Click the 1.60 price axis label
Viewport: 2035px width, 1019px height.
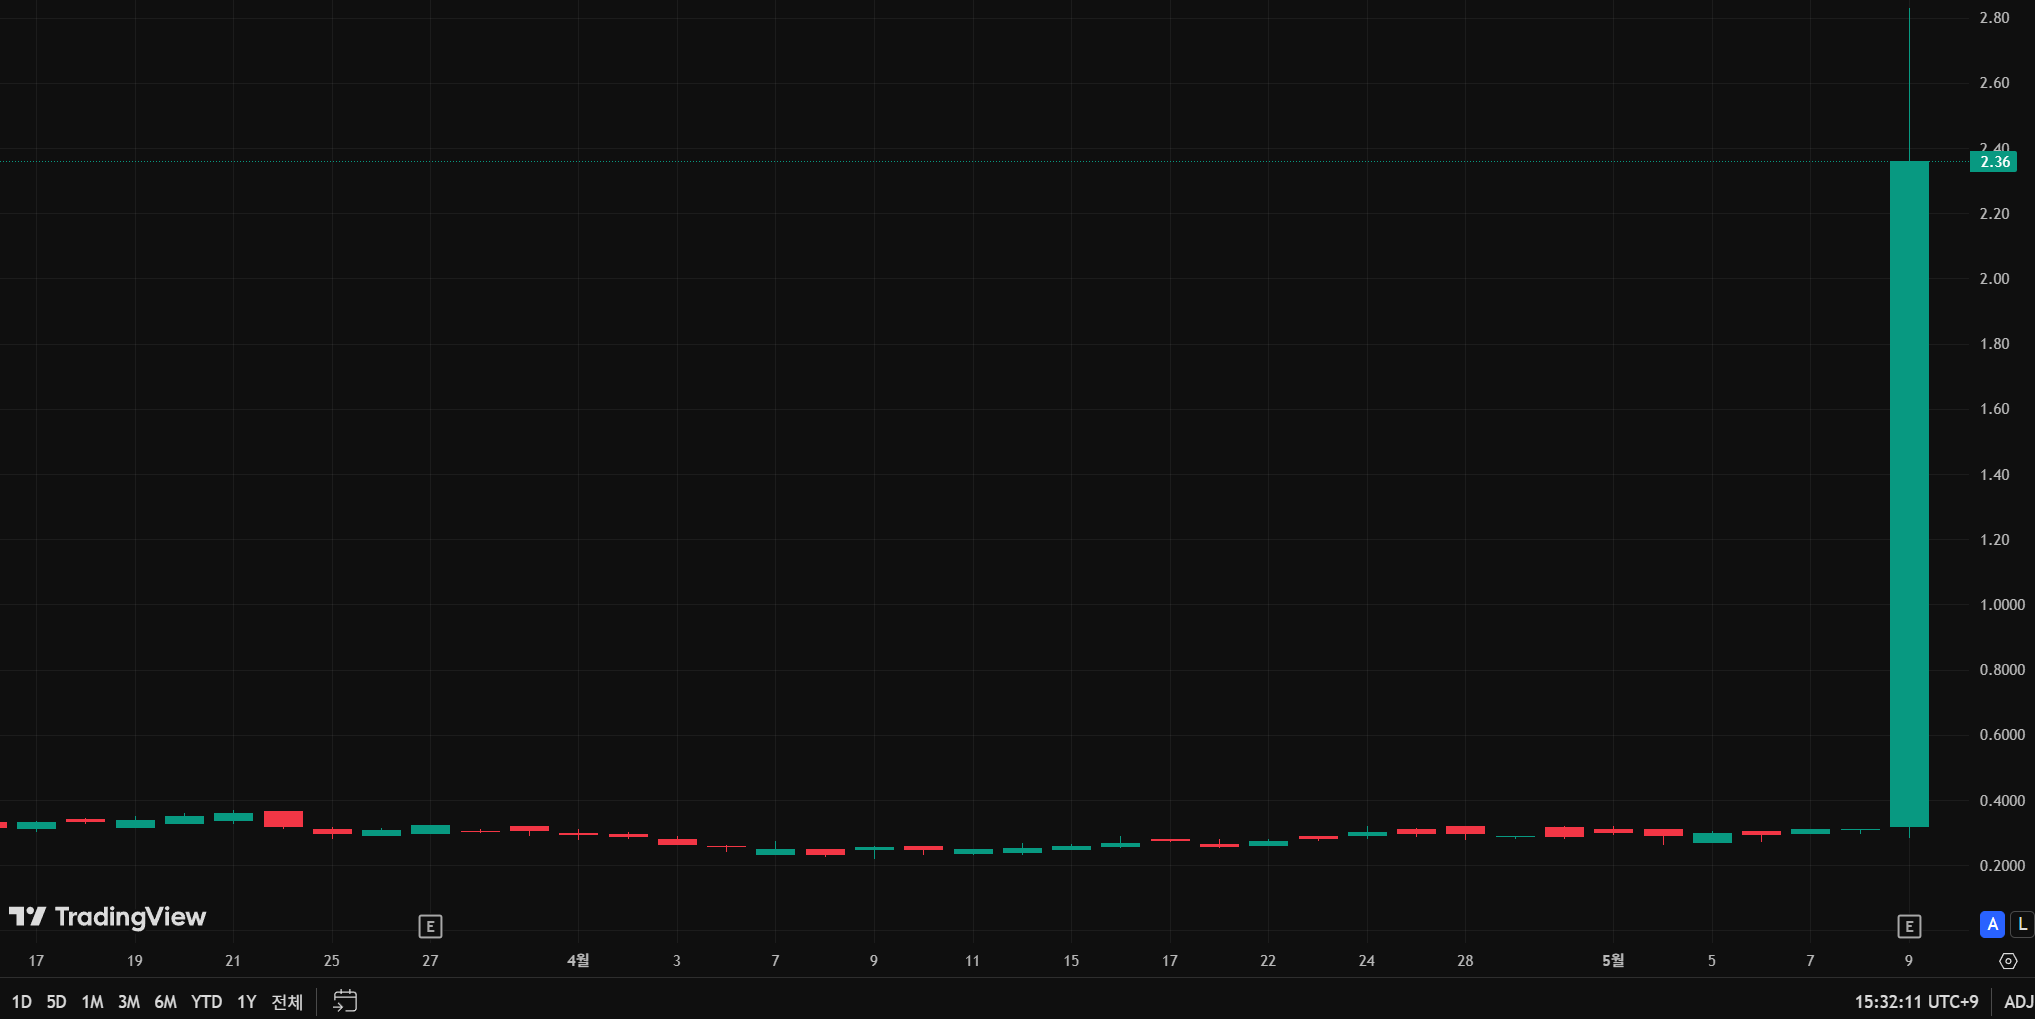click(x=1994, y=408)
